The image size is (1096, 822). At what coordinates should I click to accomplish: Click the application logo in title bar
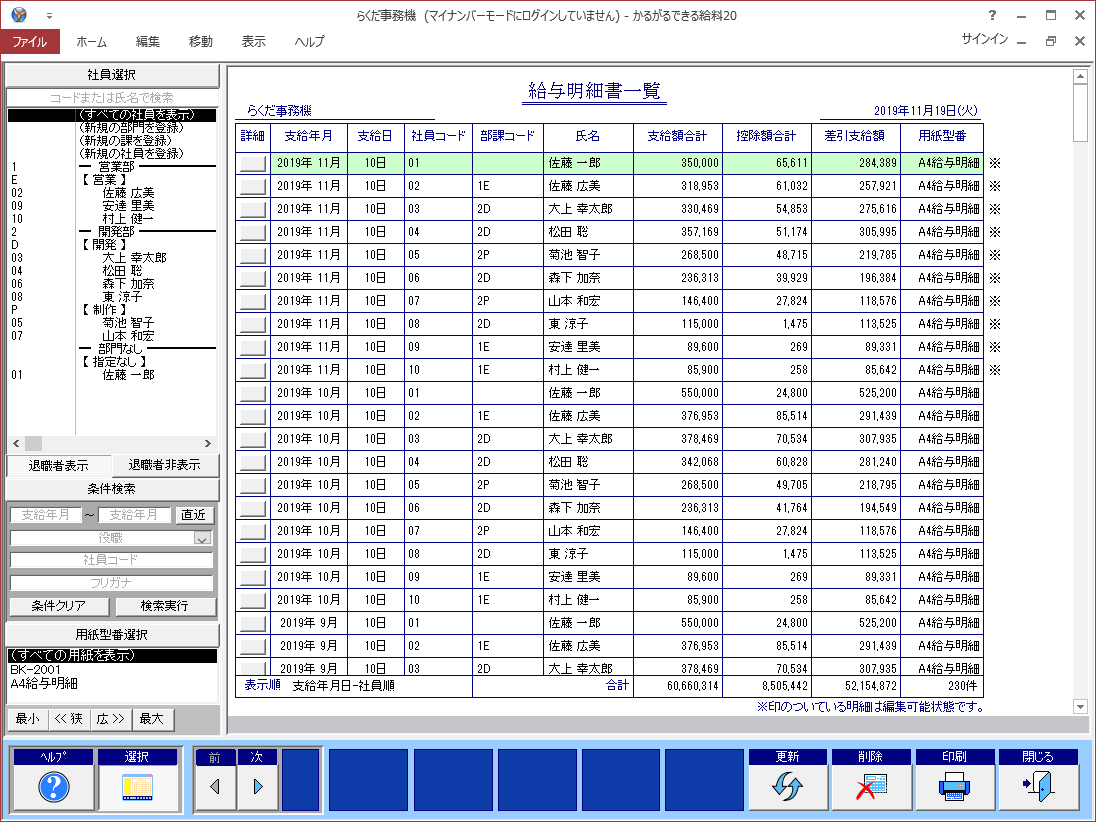coord(19,15)
